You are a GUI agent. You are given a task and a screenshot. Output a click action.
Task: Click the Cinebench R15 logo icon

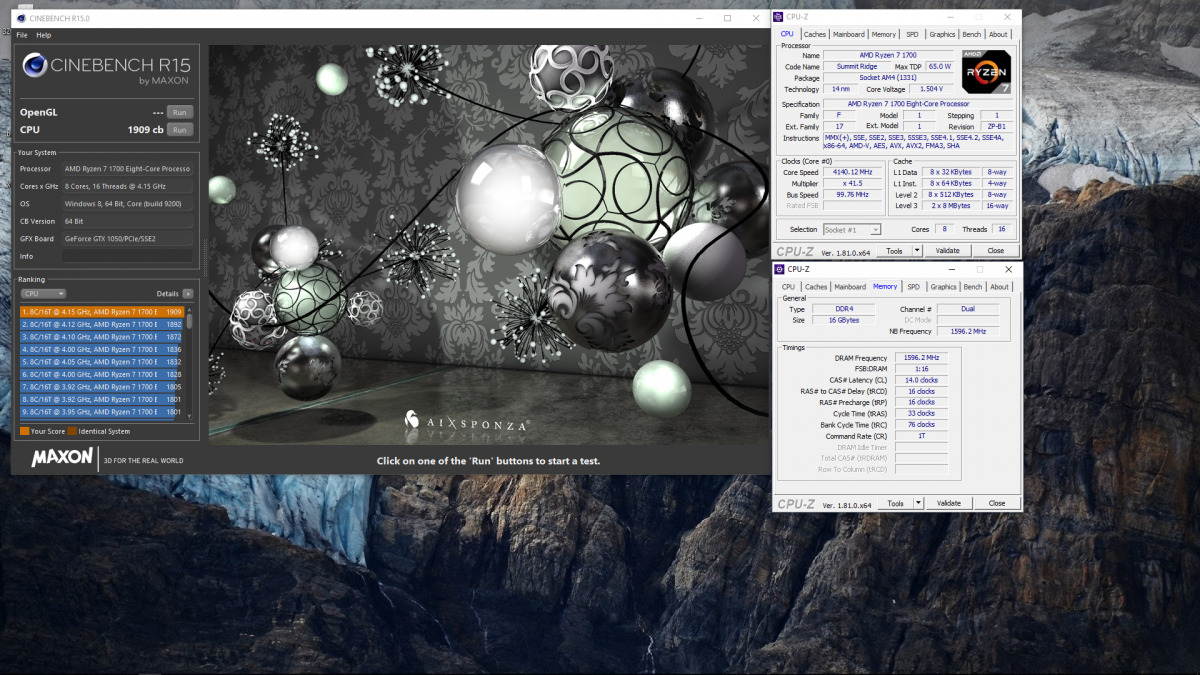point(37,67)
